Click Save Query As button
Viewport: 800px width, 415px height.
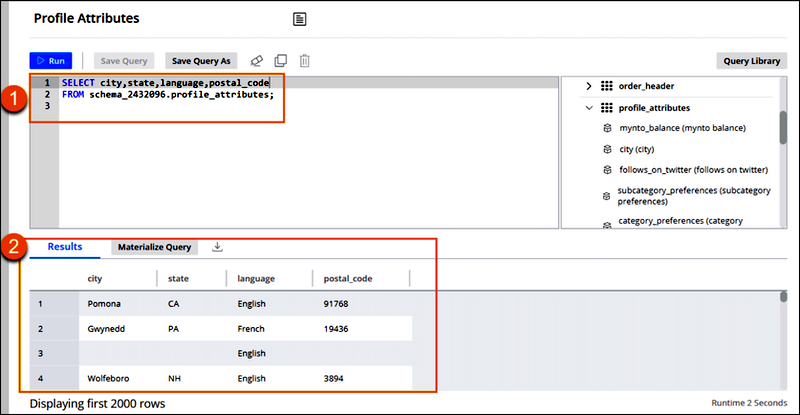tap(201, 61)
